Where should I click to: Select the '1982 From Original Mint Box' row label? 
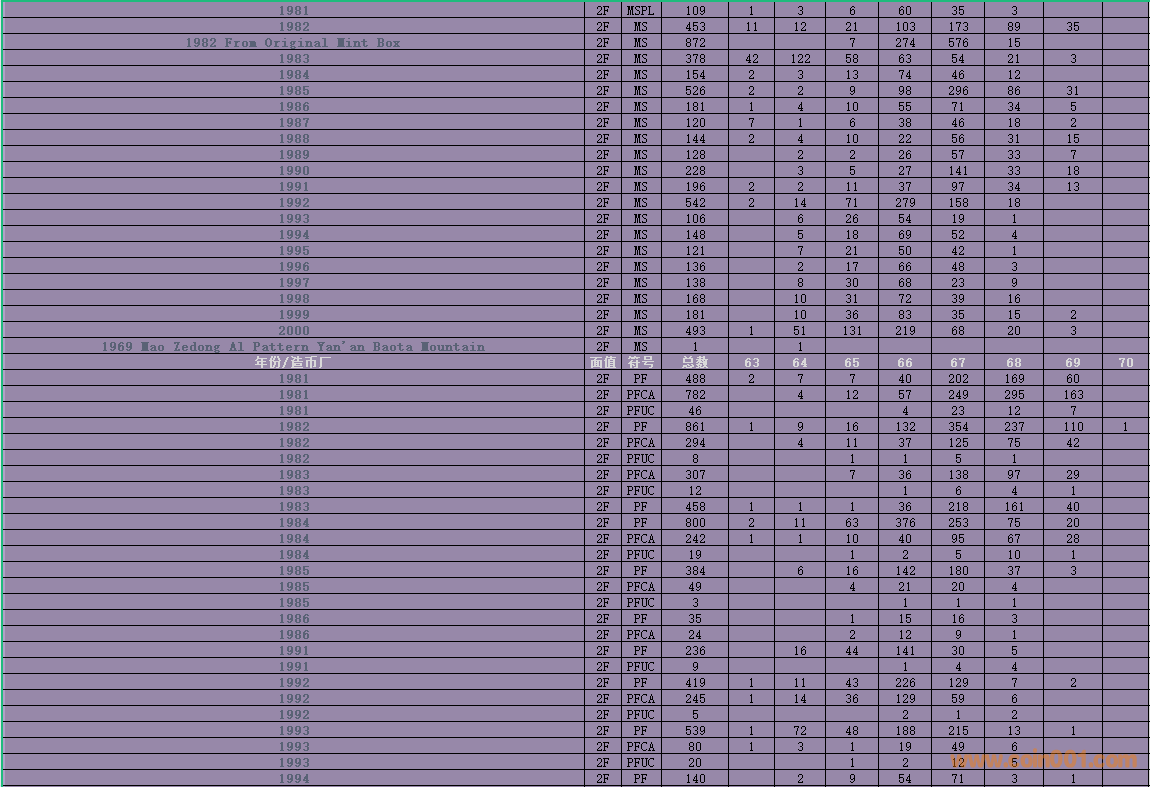click(x=293, y=43)
